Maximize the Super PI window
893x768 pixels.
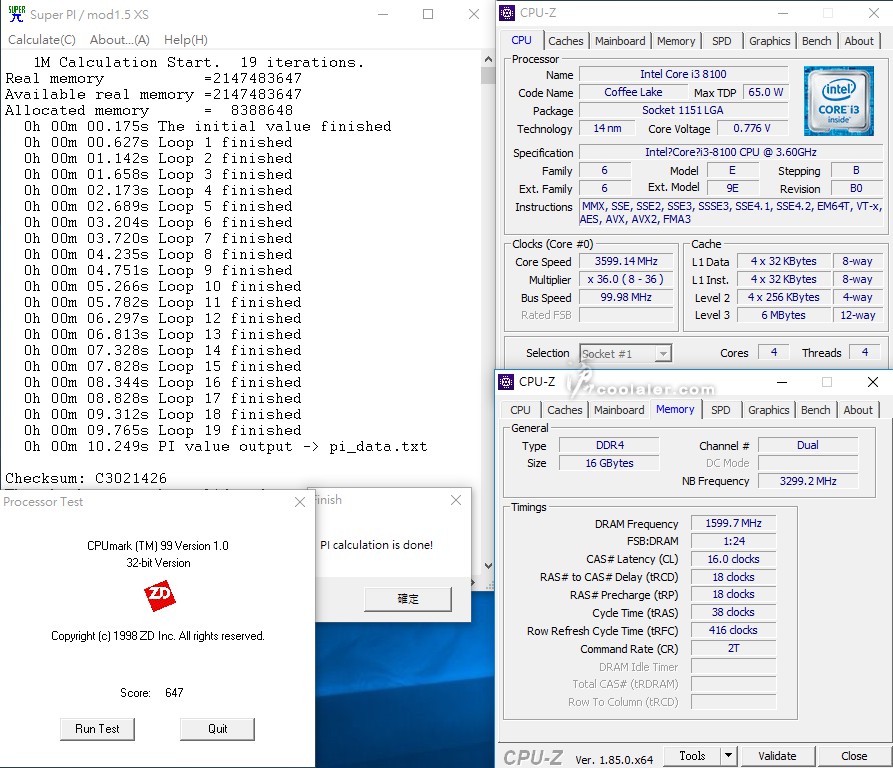click(x=428, y=14)
